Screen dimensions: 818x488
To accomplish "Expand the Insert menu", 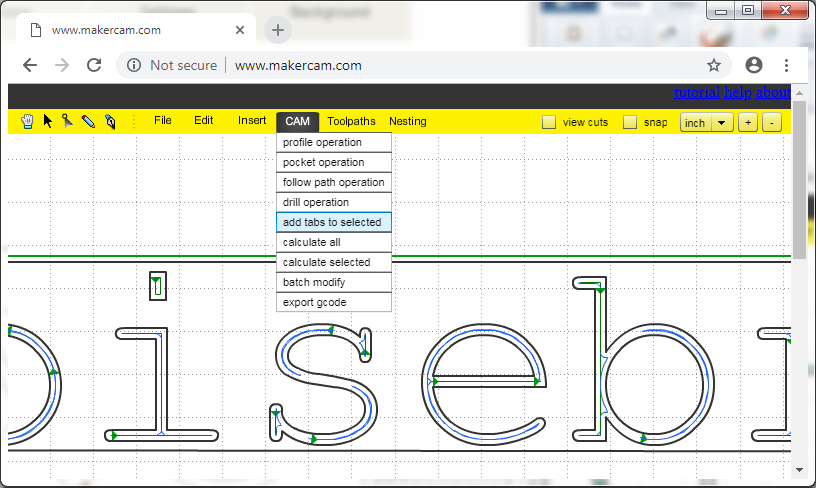I will tap(252, 121).
